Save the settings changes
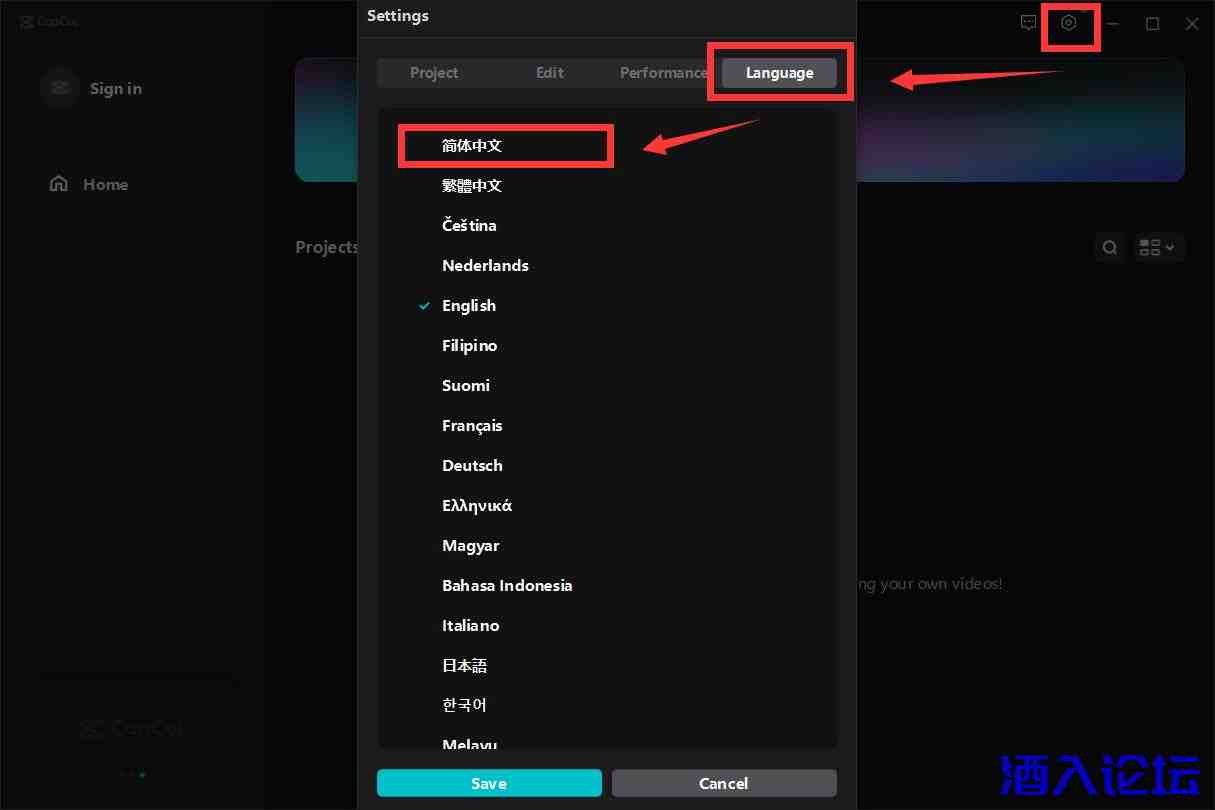Image resolution: width=1215 pixels, height=810 pixels. [x=489, y=783]
